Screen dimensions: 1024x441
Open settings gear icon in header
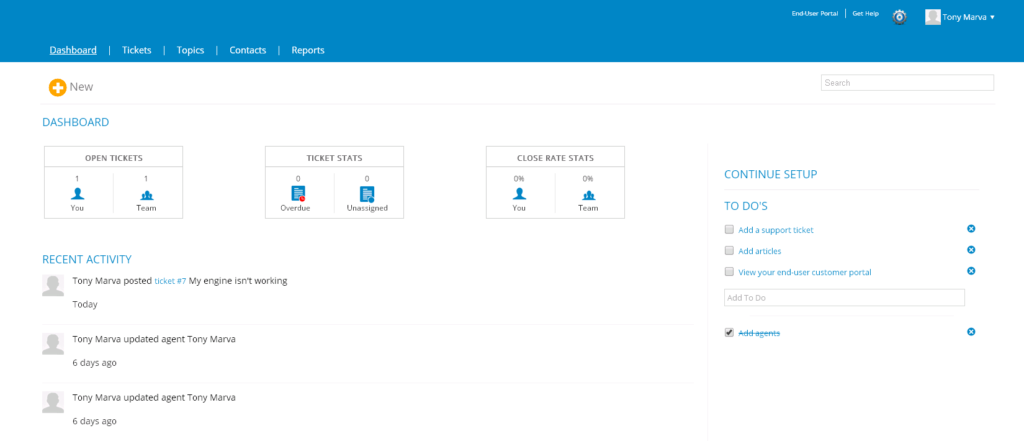900,17
